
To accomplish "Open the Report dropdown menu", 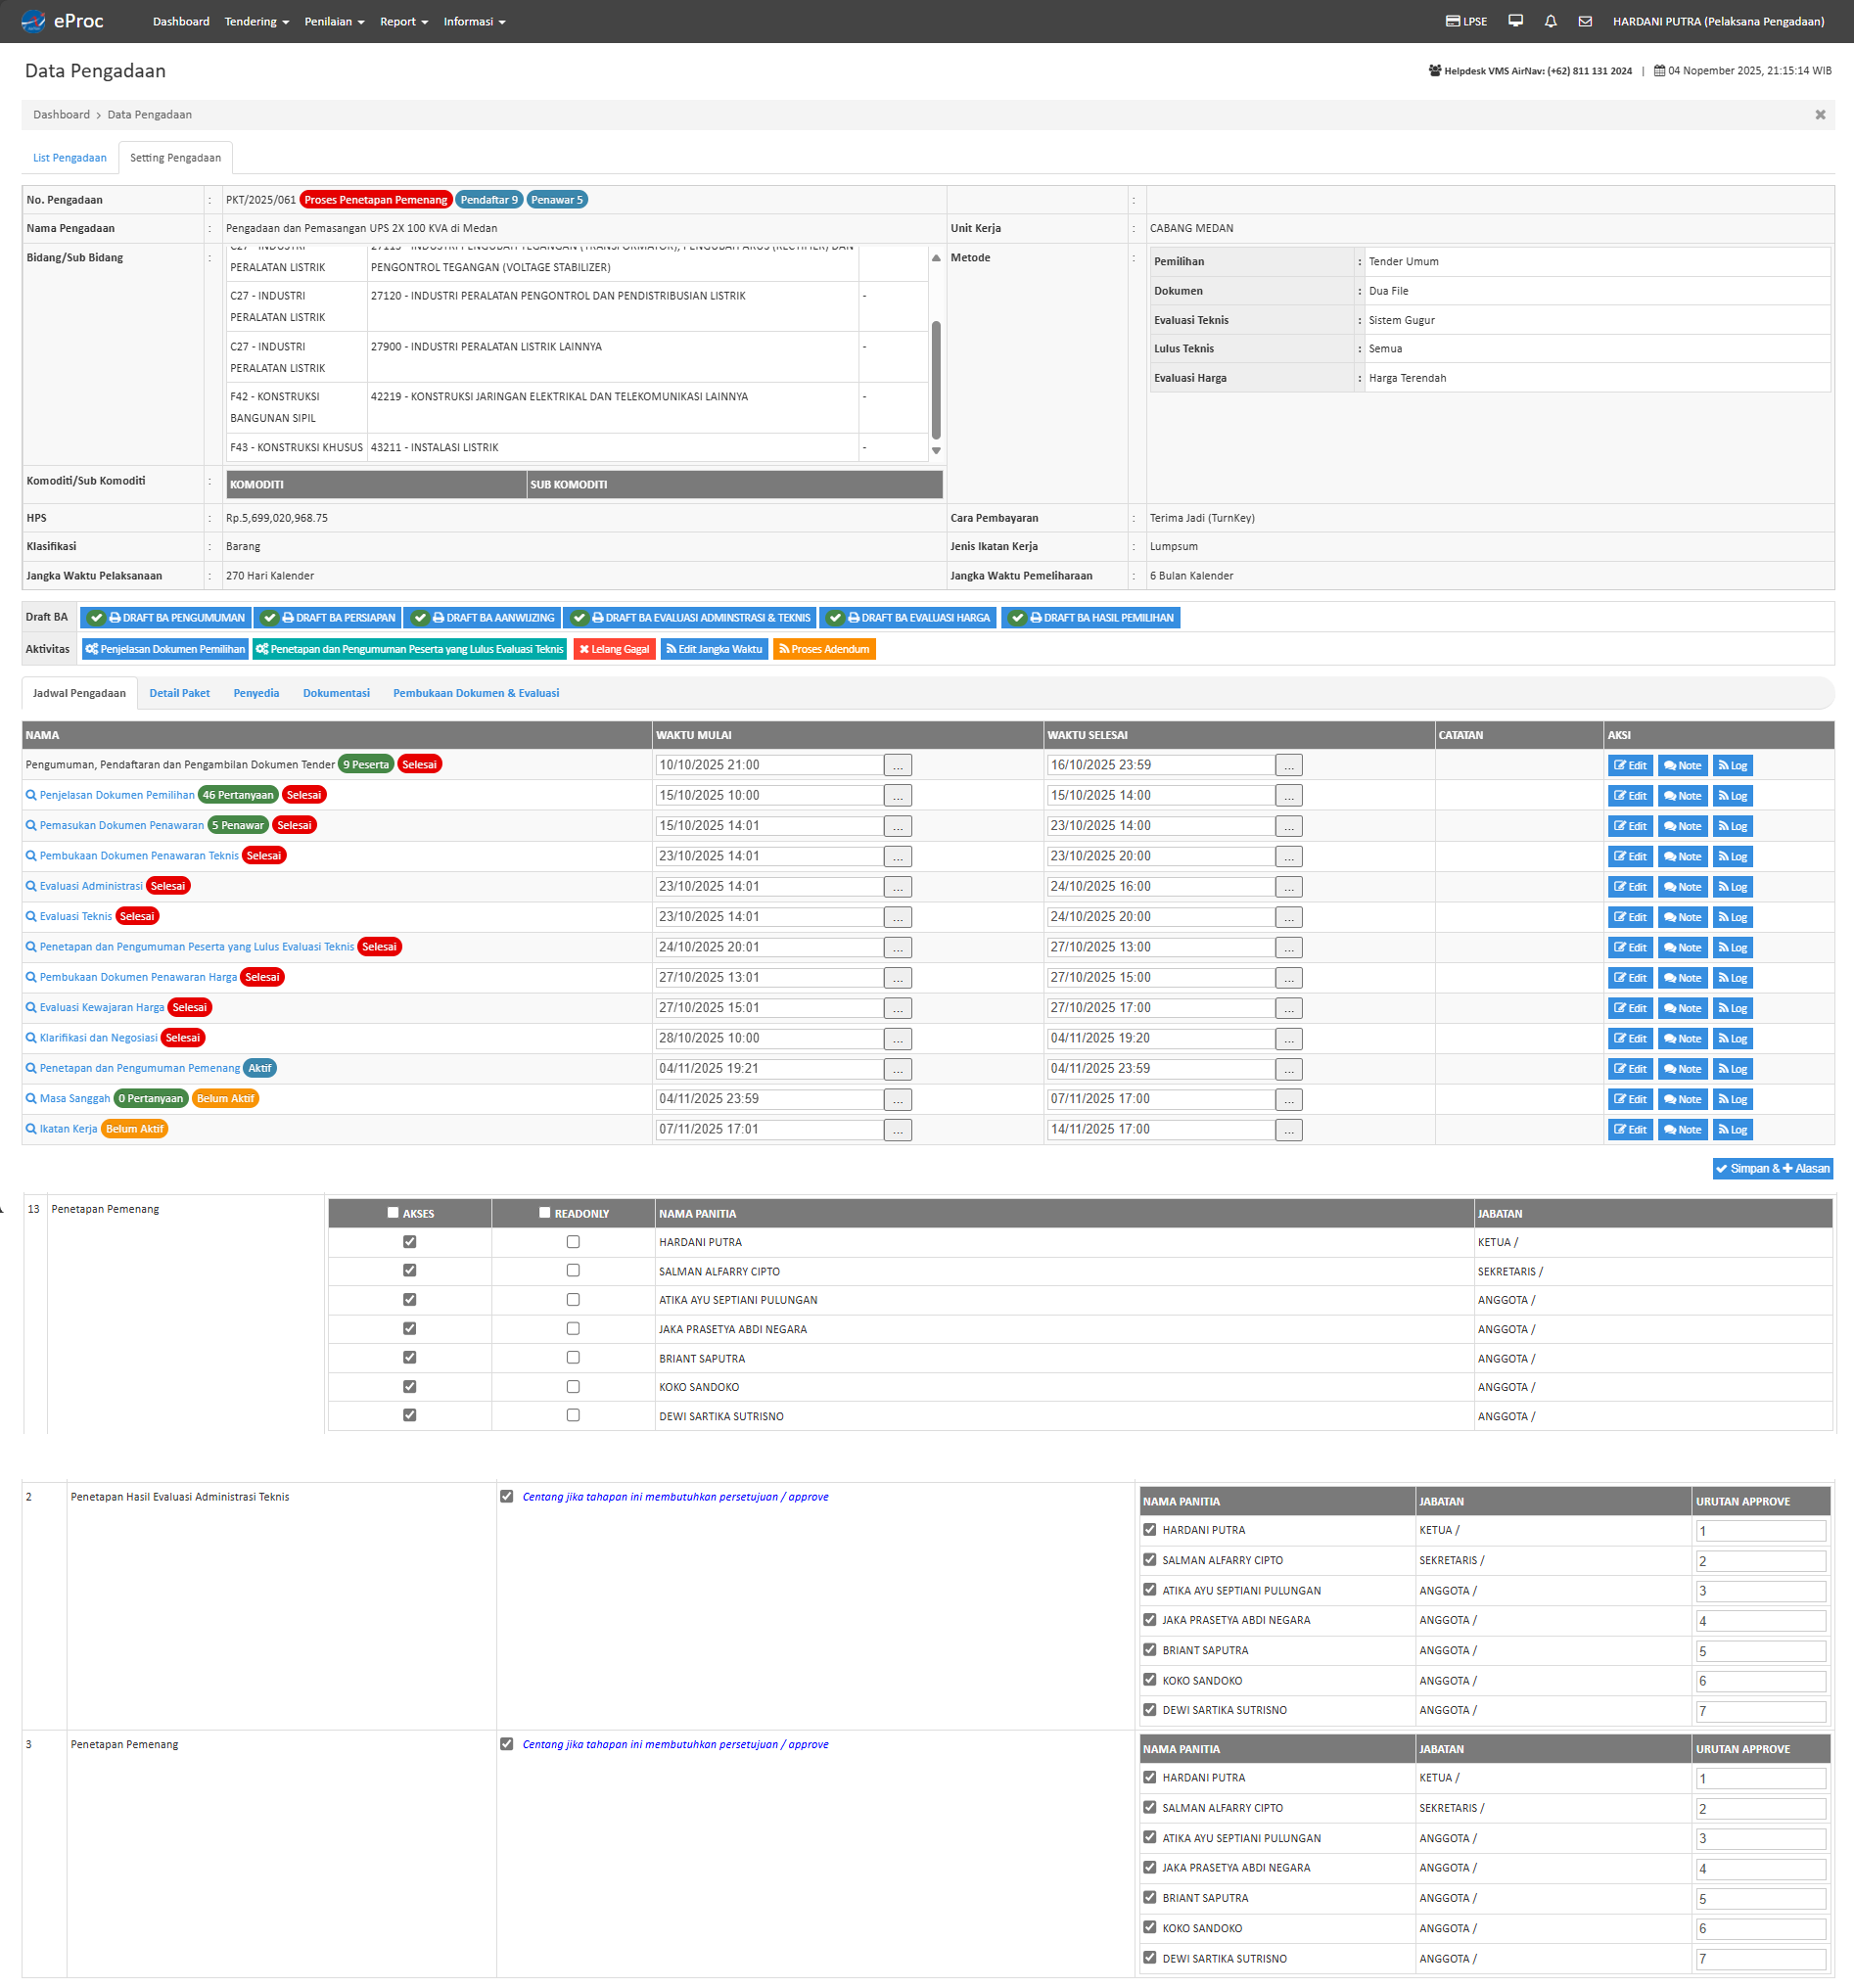I will 404,22.
